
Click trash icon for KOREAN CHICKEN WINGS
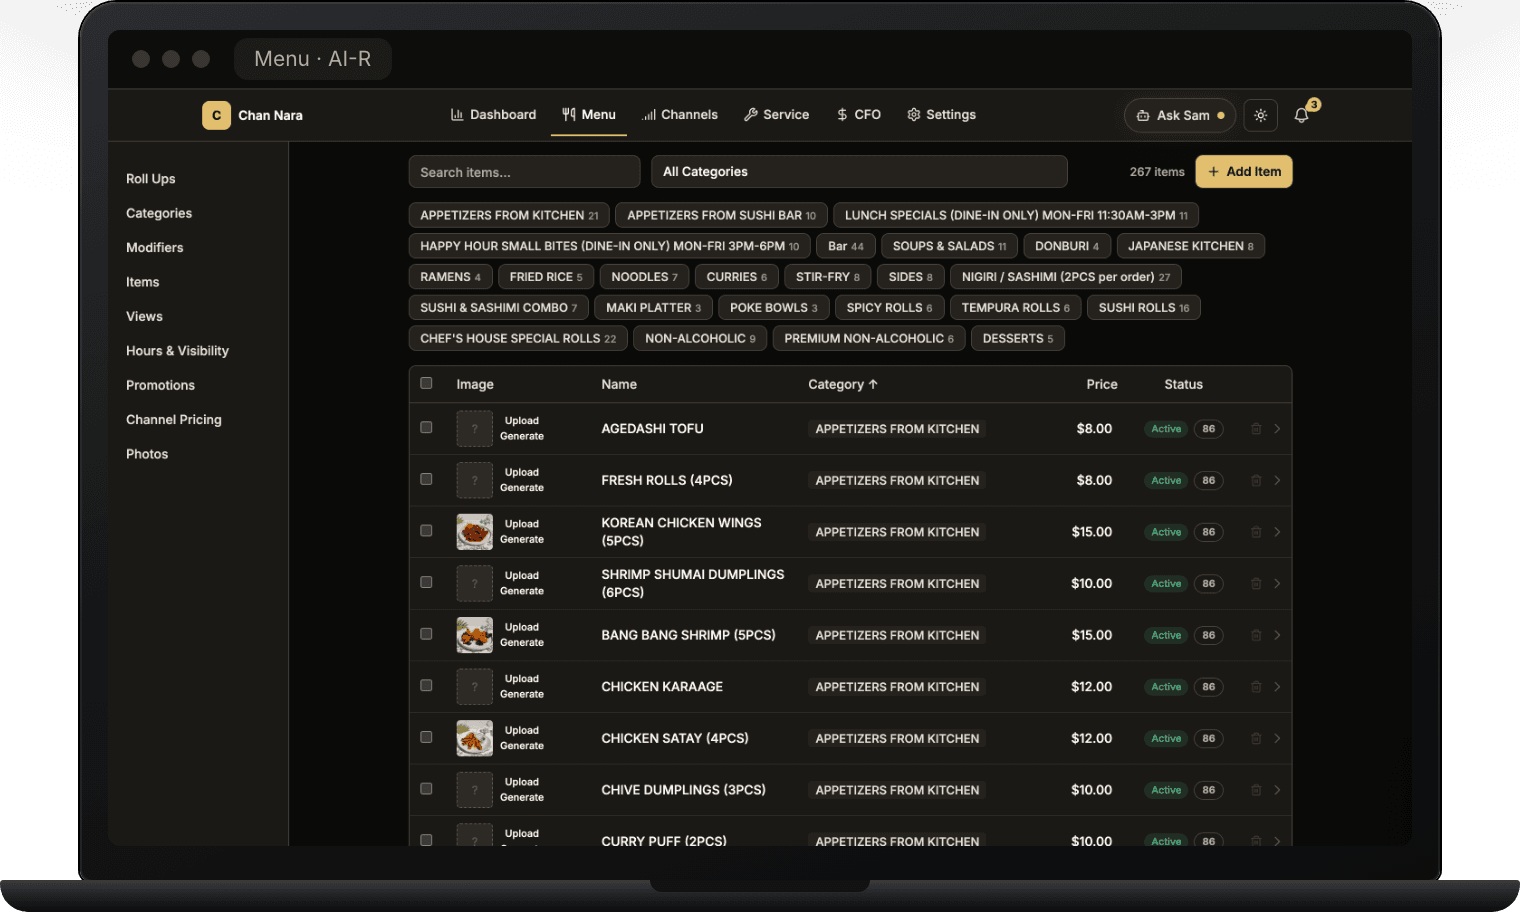click(x=1256, y=532)
